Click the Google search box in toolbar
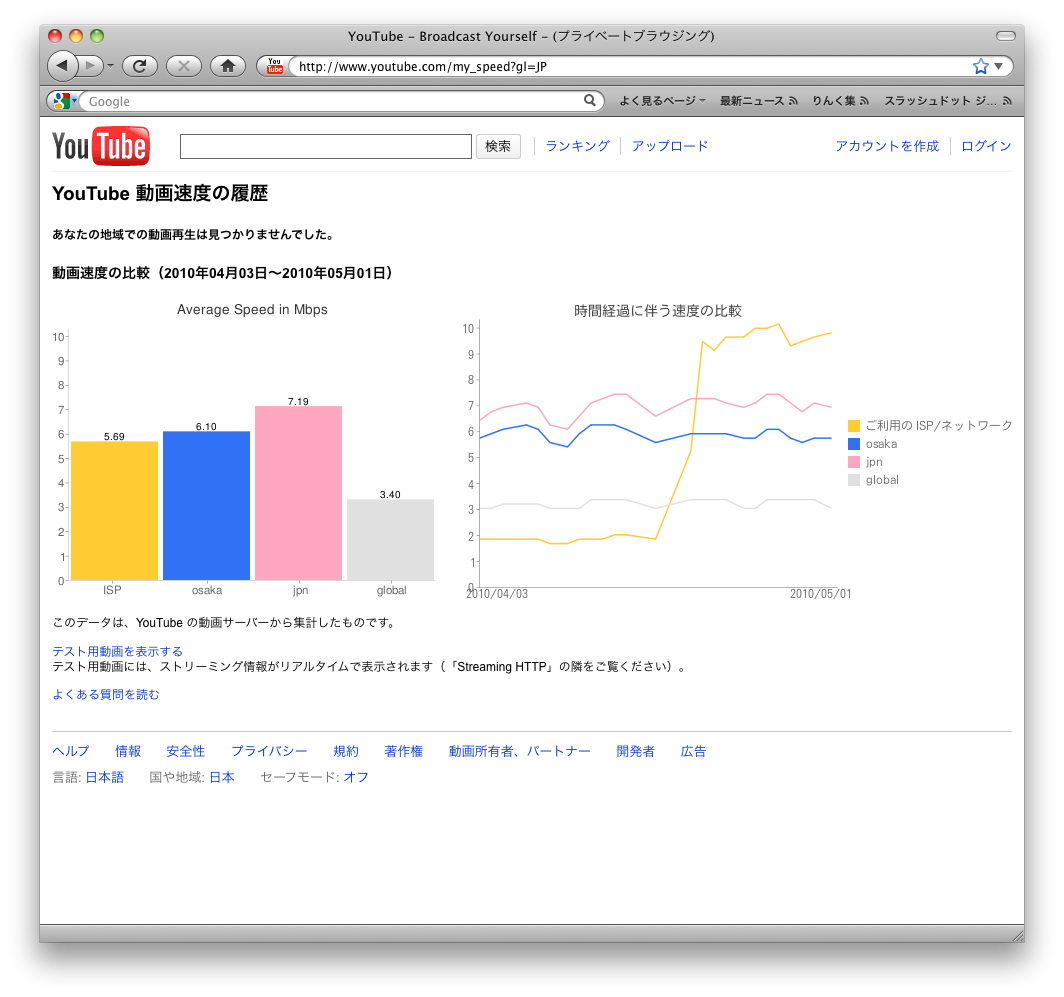The image size is (1064, 997). 332,101
